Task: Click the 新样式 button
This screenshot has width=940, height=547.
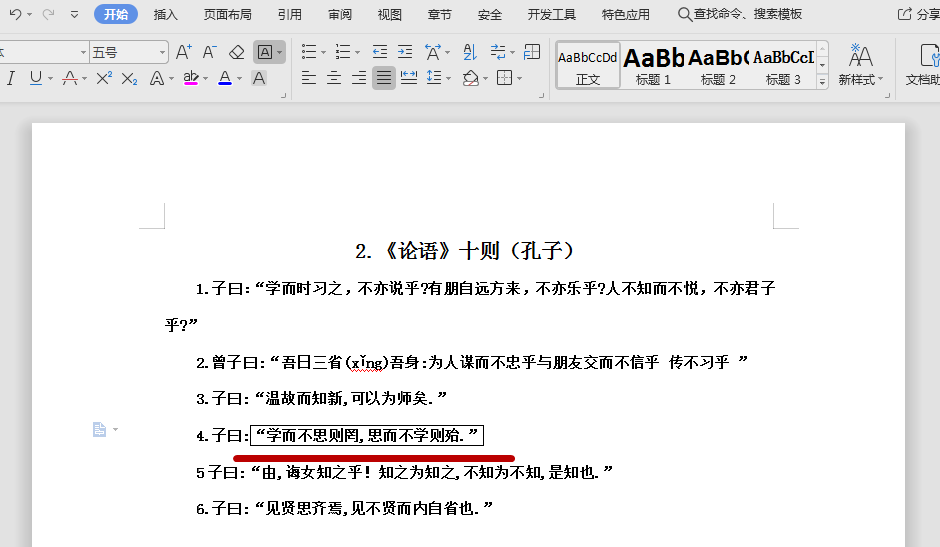Action: [860, 65]
